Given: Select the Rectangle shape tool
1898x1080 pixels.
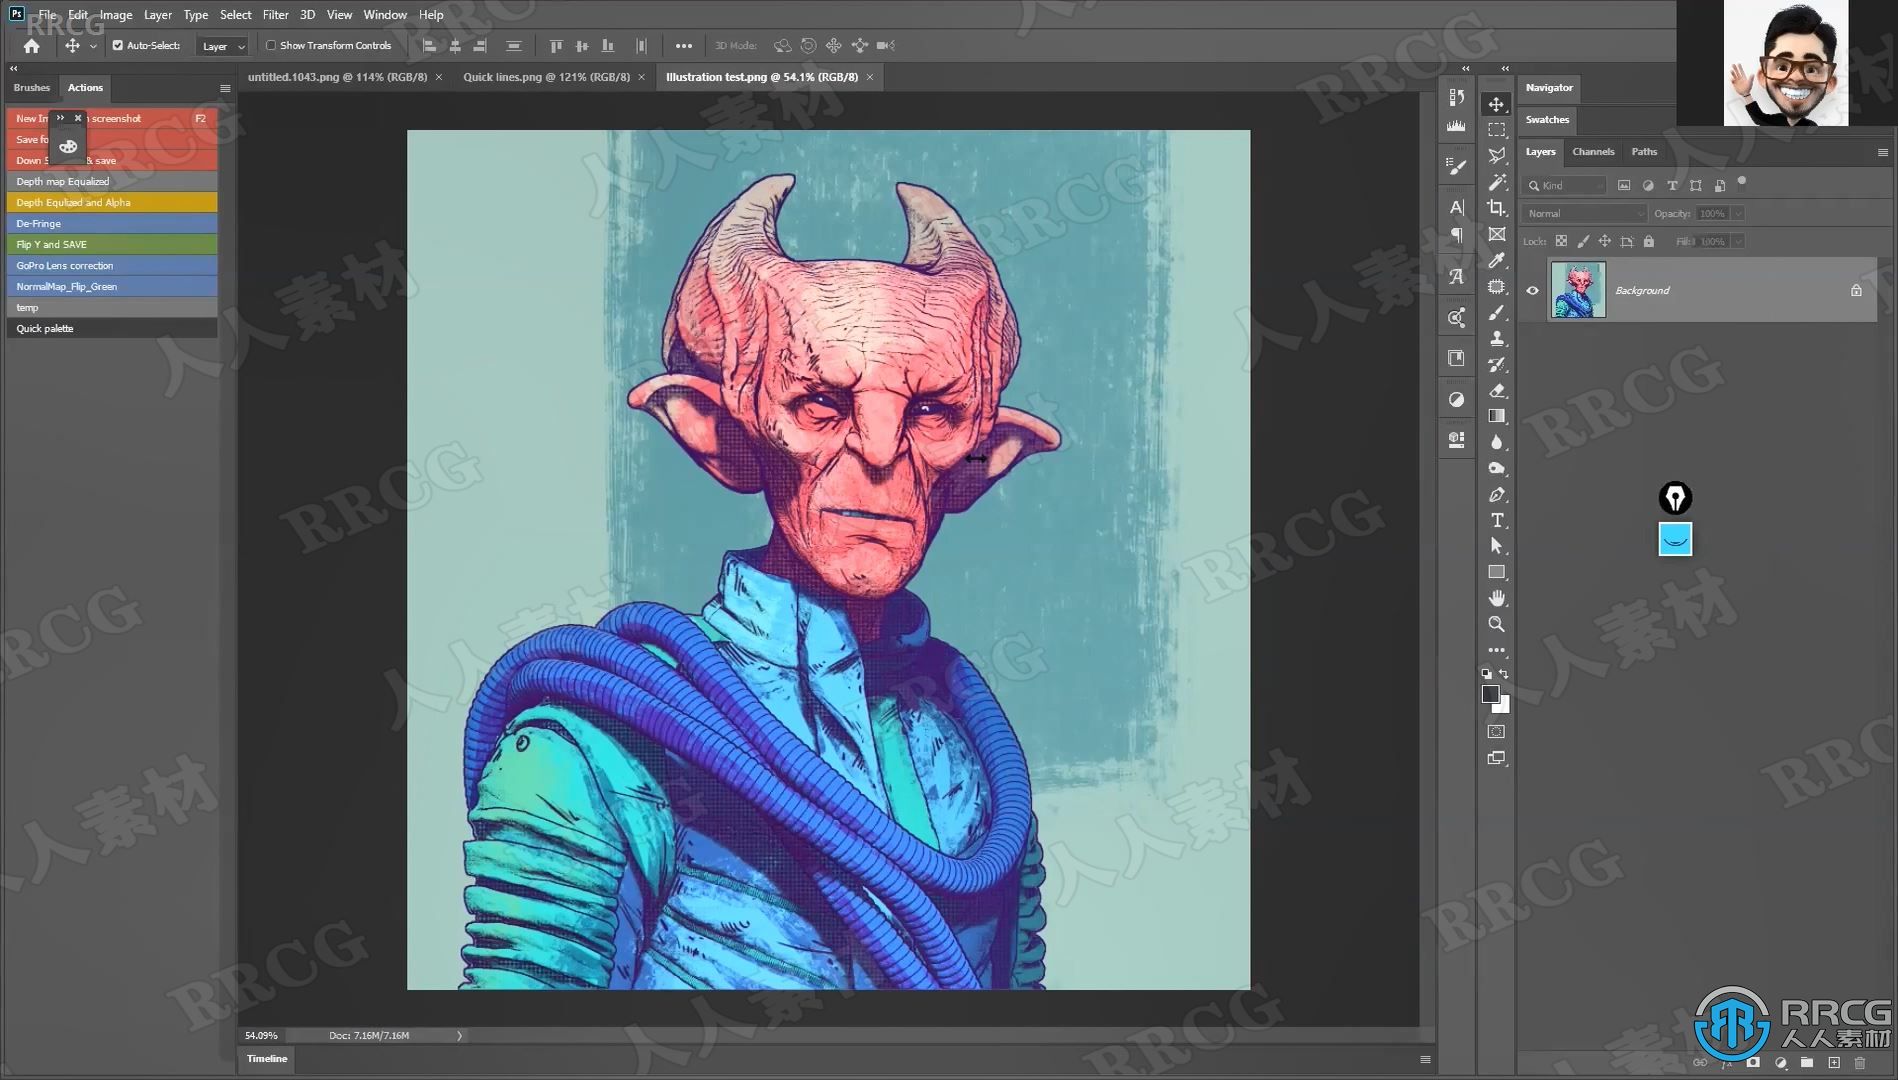Looking at the screenshot, I should pyautogui.click(x=1496, y=572).
